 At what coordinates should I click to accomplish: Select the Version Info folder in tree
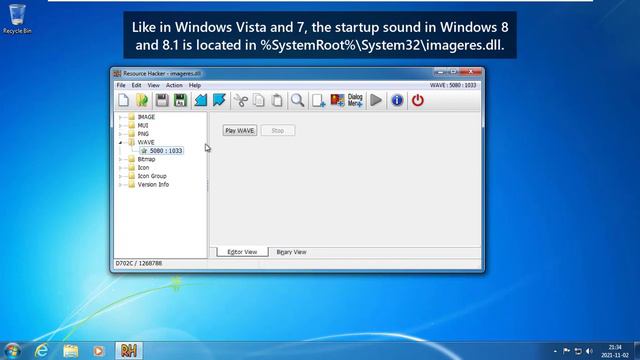pyautogui.click(x=149, y=184)
